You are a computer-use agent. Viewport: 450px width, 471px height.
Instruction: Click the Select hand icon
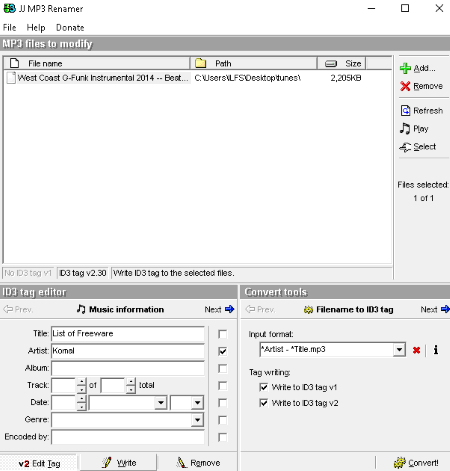tap(405, 147)
